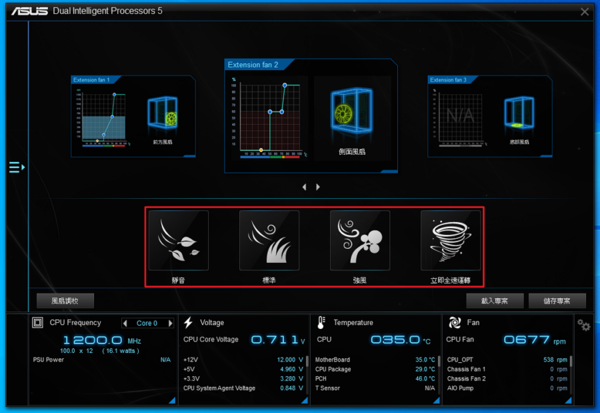Select the Turbo (強風) fan mode icon
The image size is (600, 413).
tap(360, 242)
